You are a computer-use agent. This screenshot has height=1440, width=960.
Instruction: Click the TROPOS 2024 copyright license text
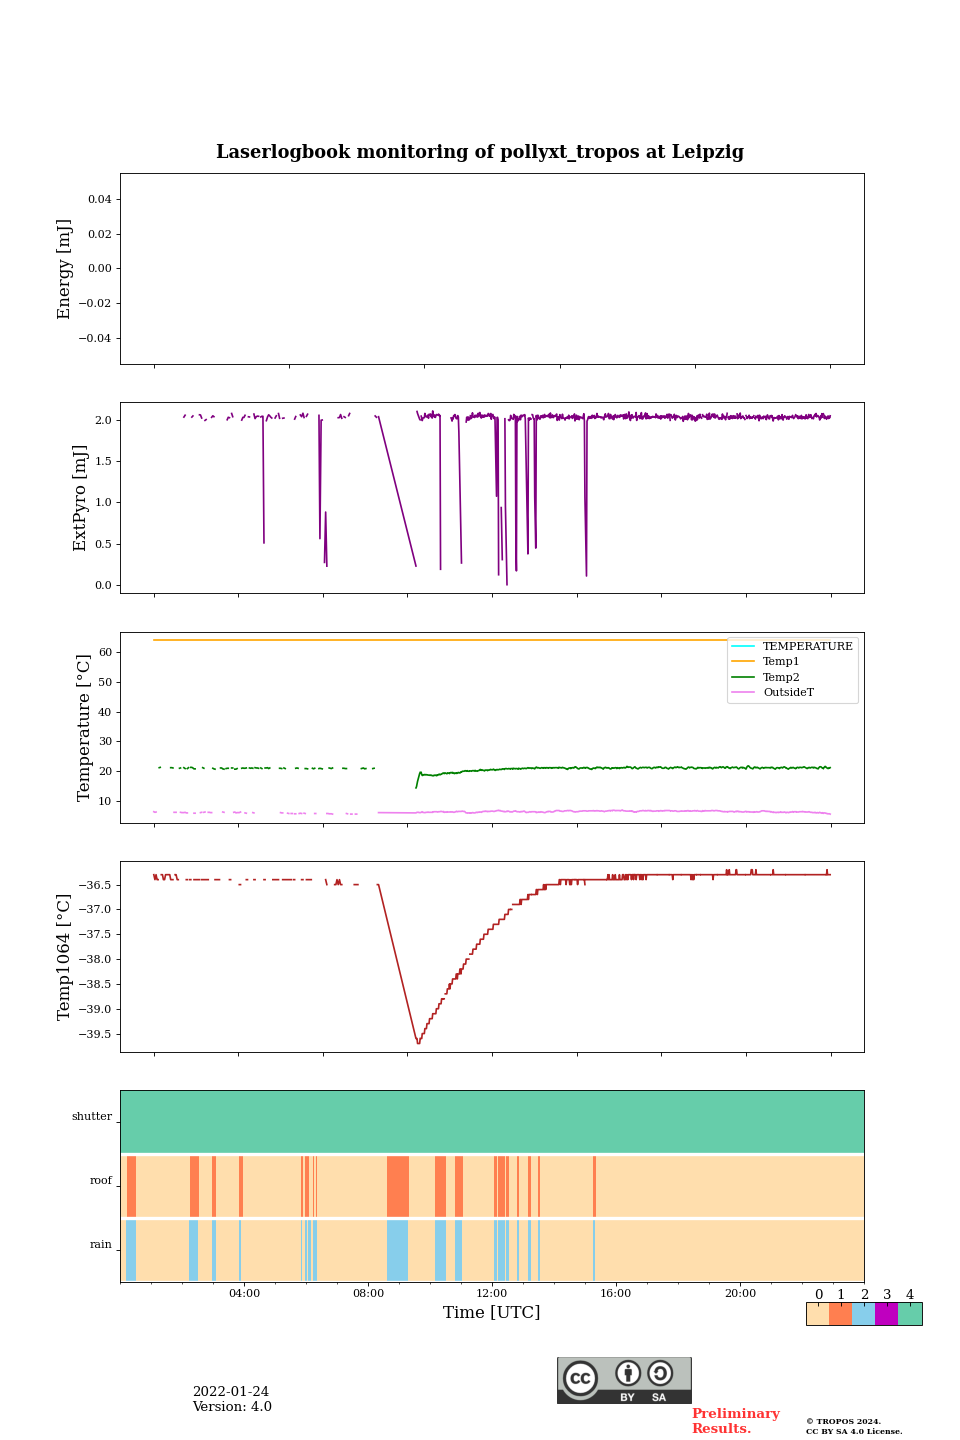pos(854,1426)
